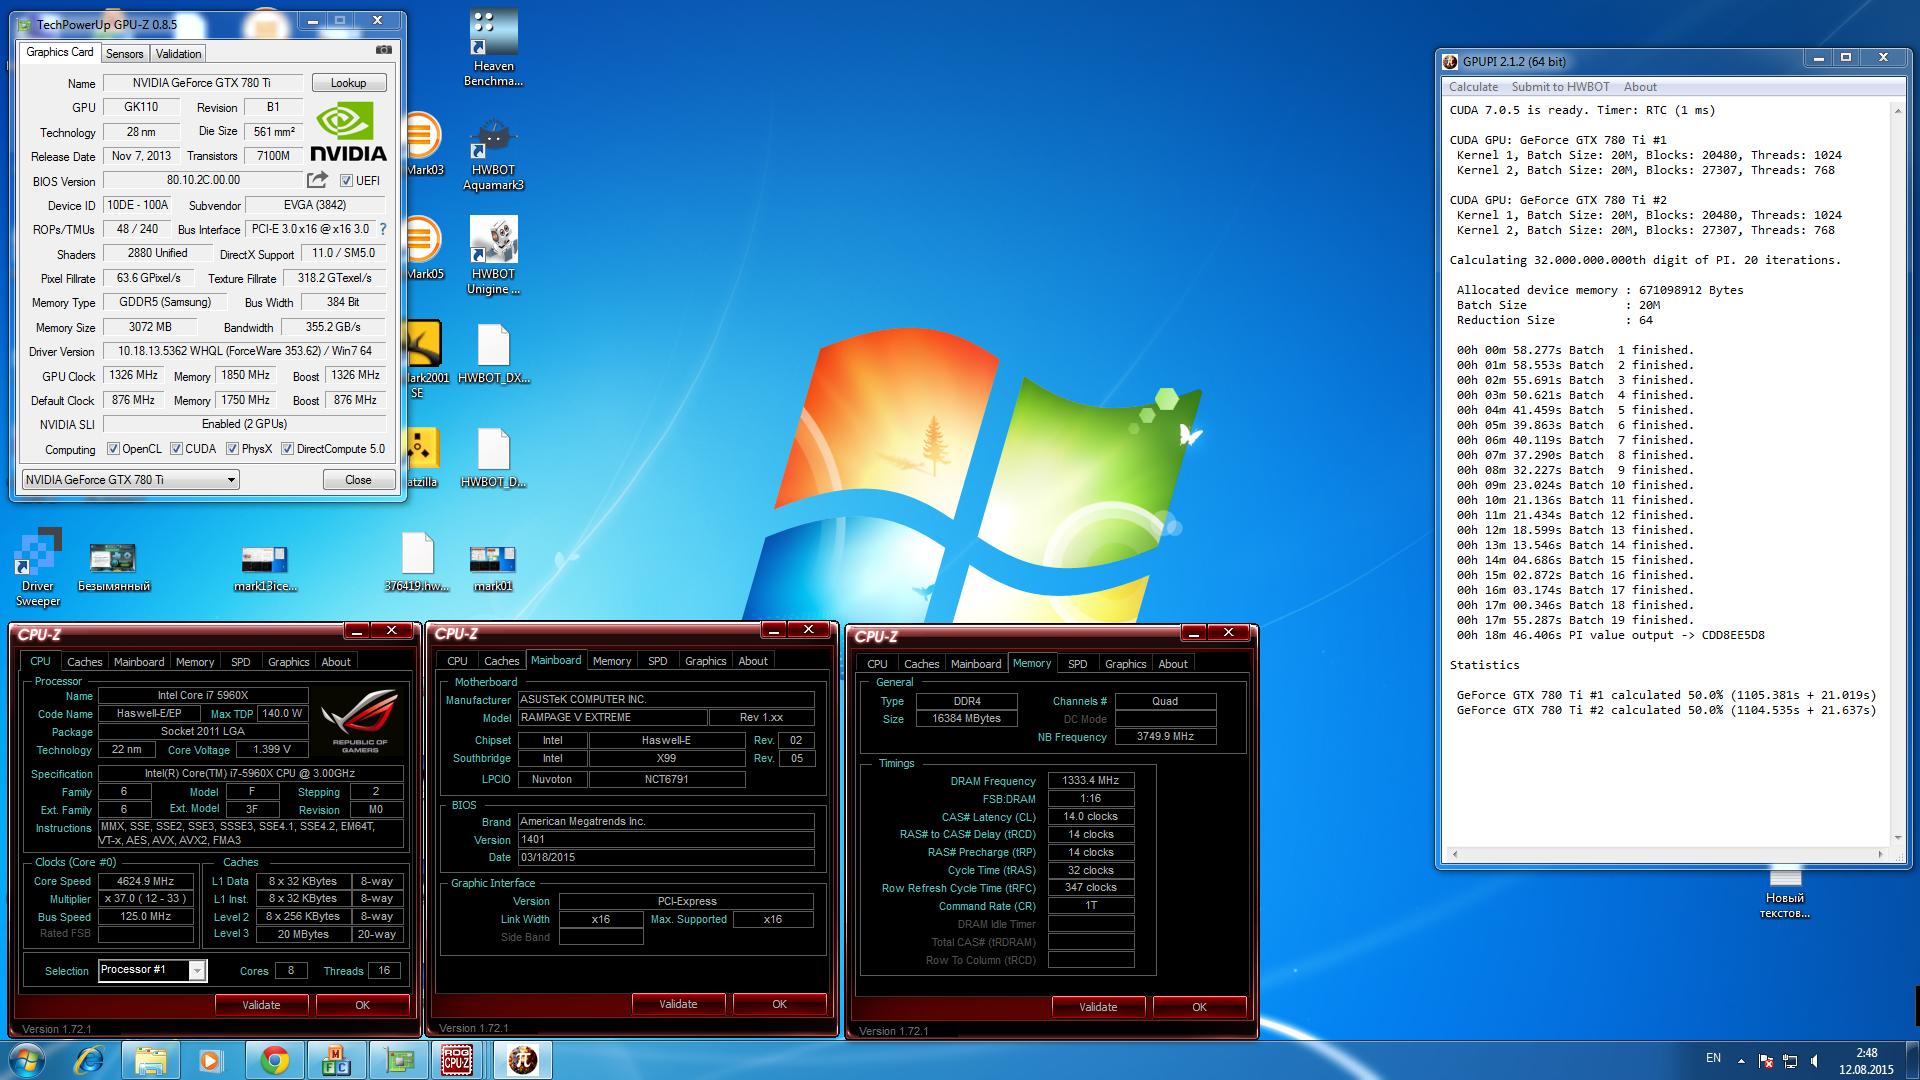1920x1080 pixels.
Task: Open the Memory tab in first CPU-Z window
Action: 195,662
